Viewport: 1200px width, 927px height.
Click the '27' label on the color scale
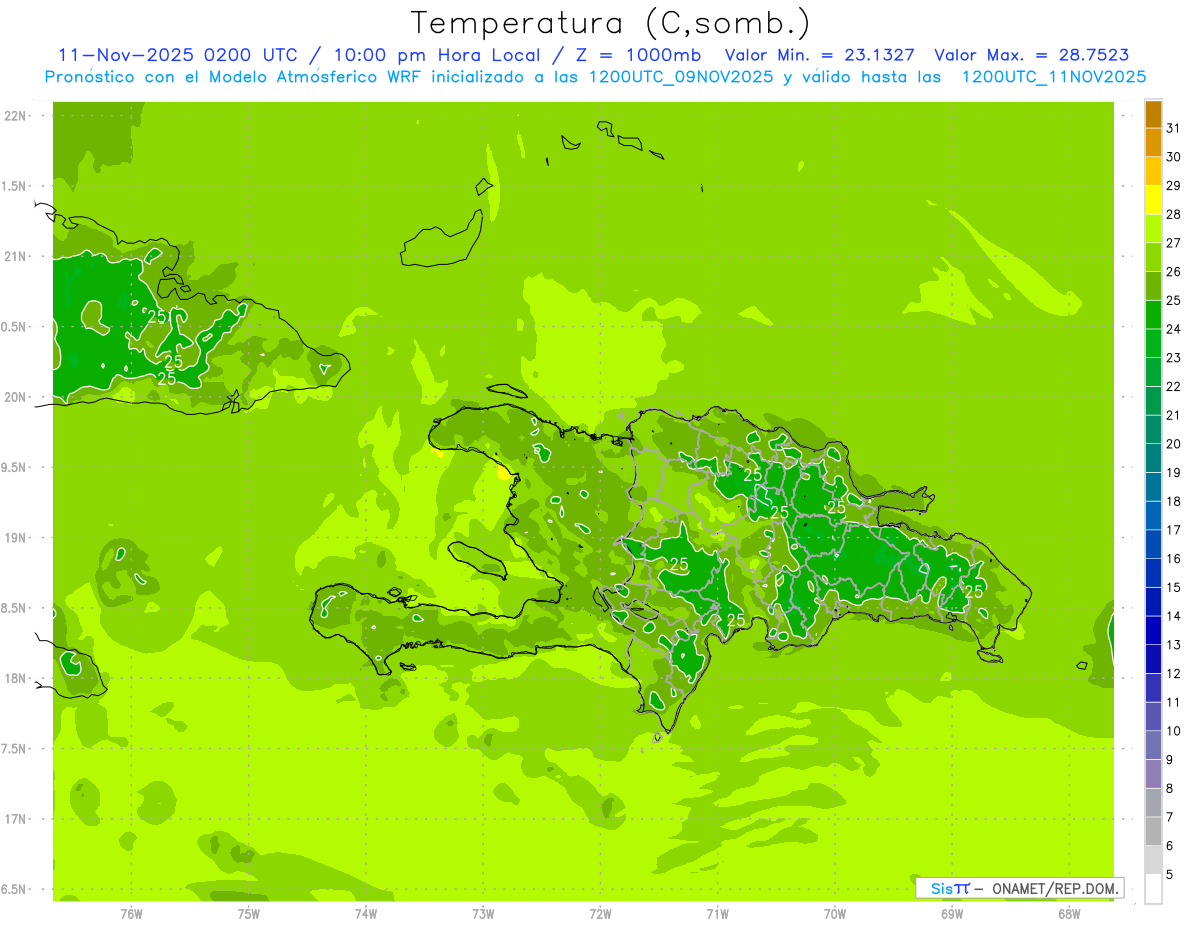coord(1174,243)
